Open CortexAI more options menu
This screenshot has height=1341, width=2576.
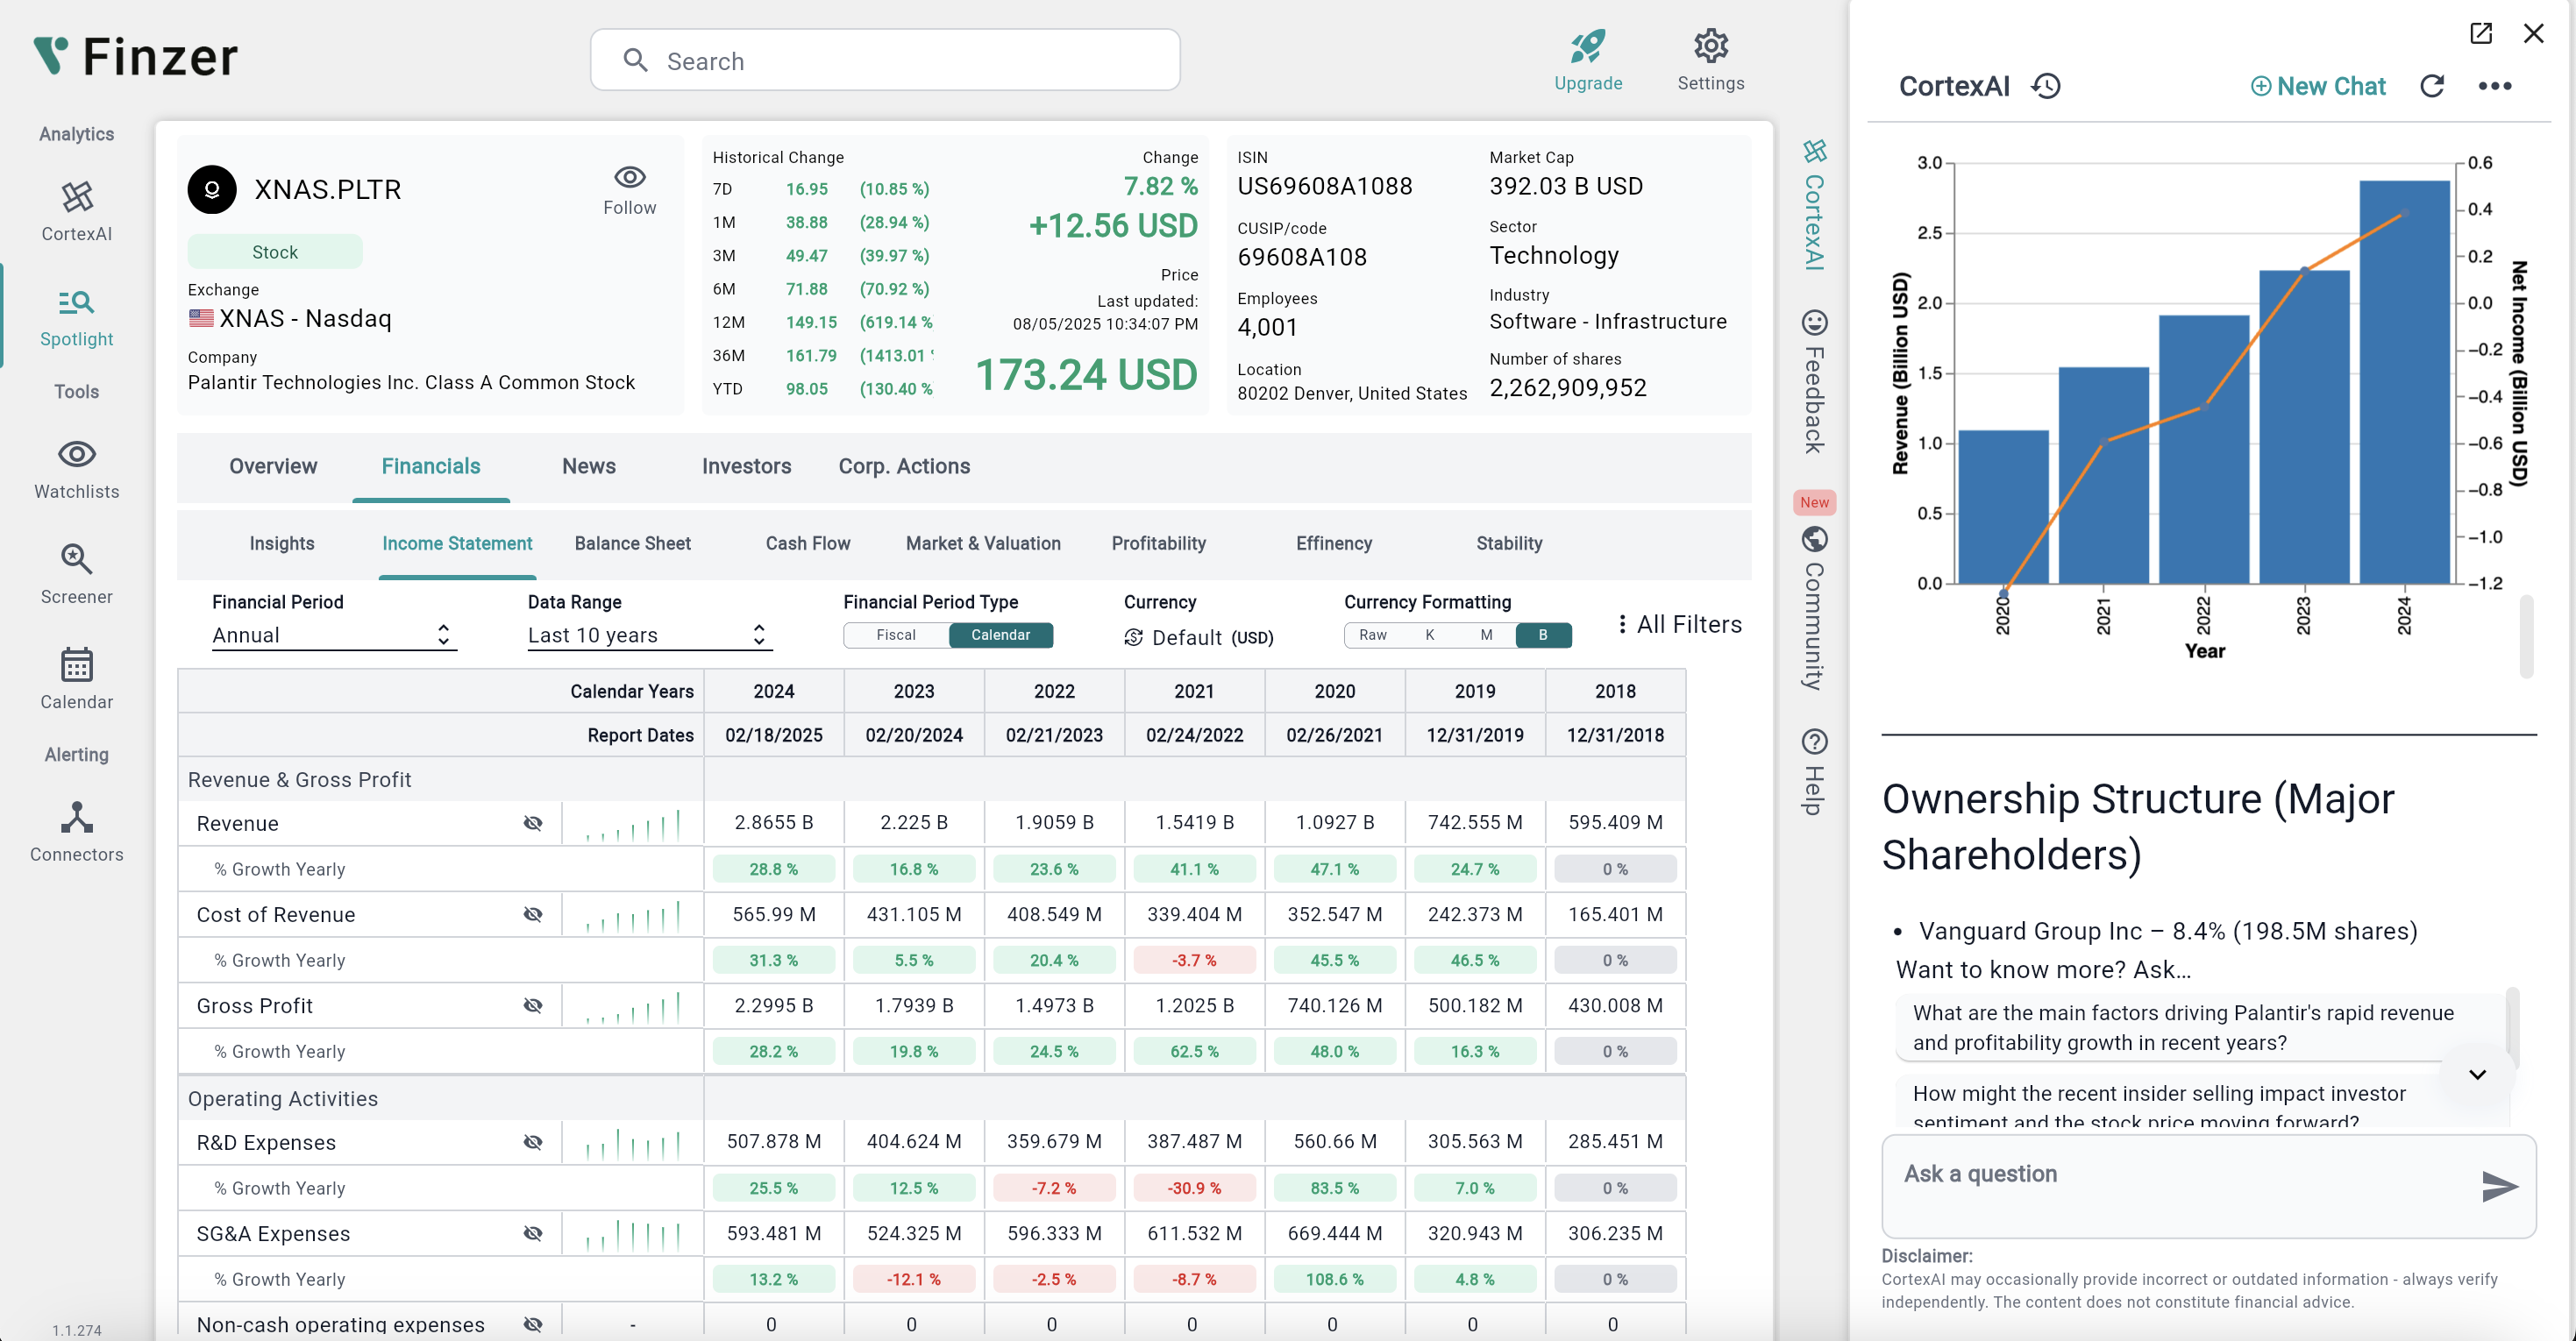(2494, 86)
